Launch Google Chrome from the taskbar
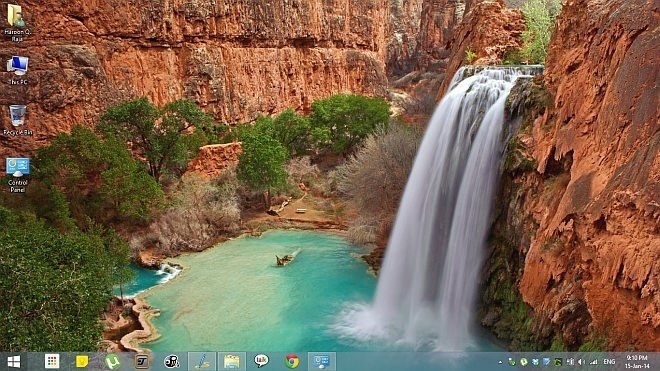 point(292,361)
